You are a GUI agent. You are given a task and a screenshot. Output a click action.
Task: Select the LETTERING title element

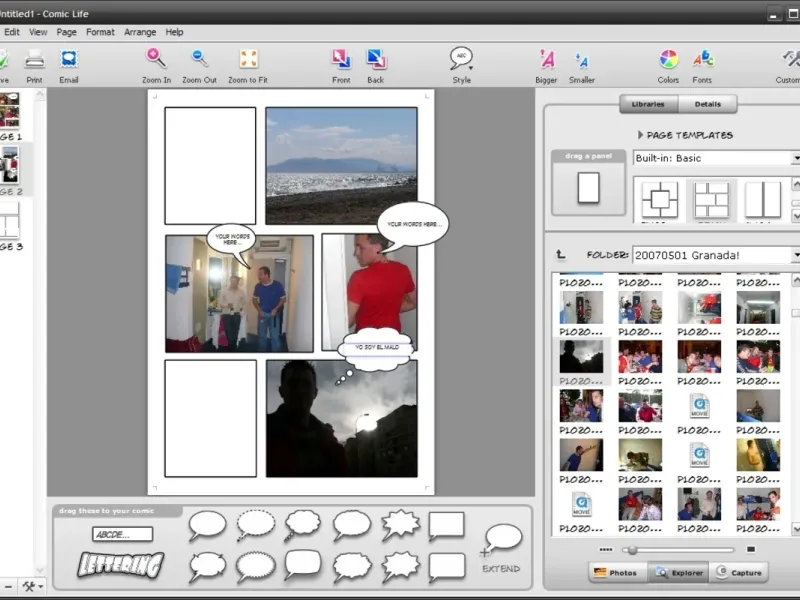[x=120, y=565]
